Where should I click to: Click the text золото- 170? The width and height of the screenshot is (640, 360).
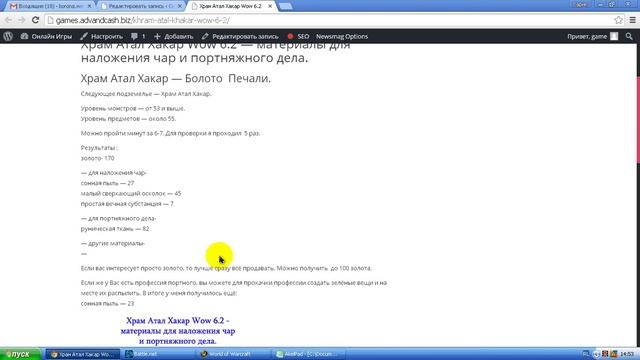click(x=98, y=158)
